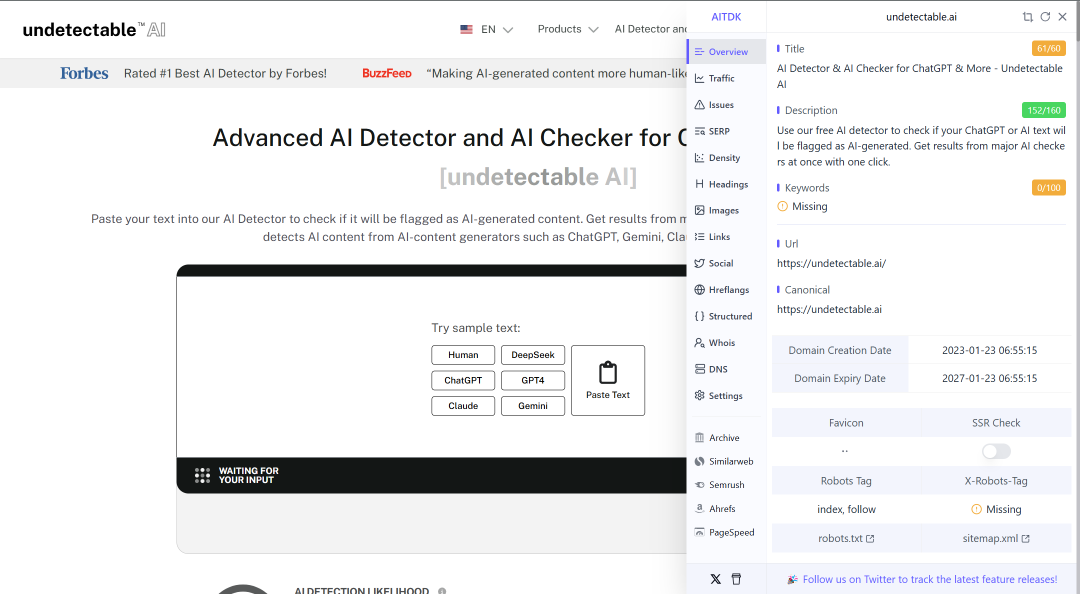Click the waiting-for-input dots icon
This screenshot has width=1080, height=594.
point(202,475)
